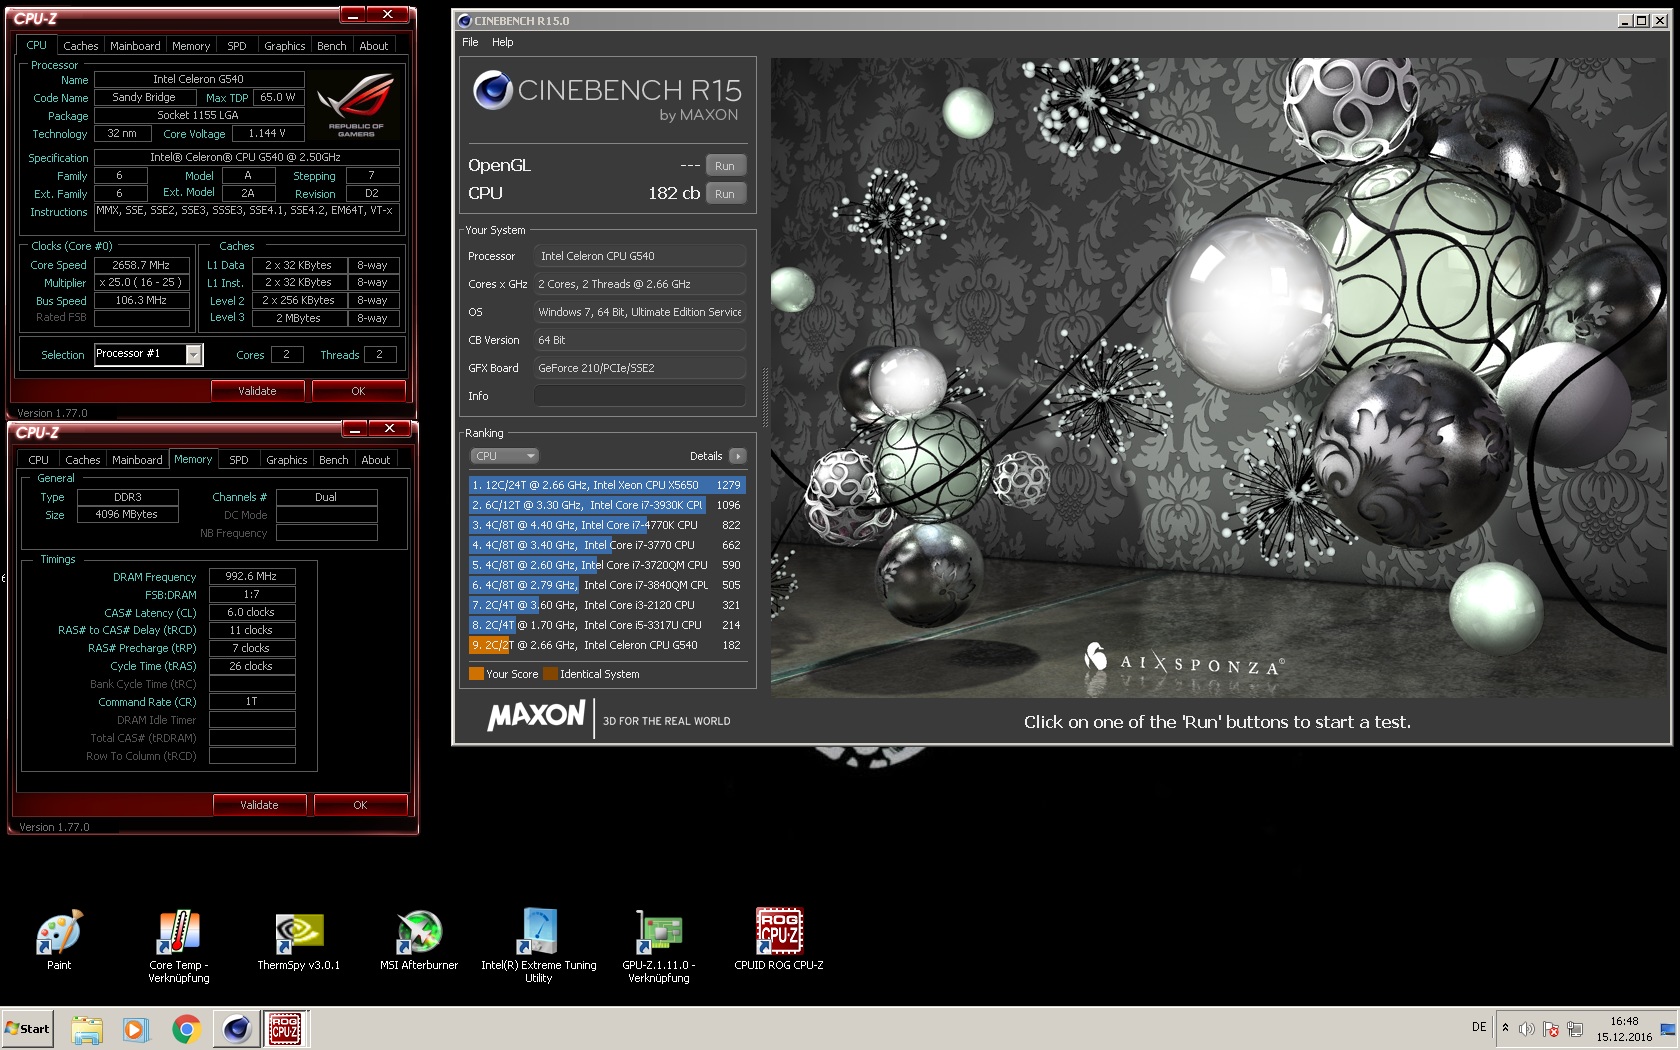
Task: Click the rendered Cinebench scene image
Action: [1219, 377]
